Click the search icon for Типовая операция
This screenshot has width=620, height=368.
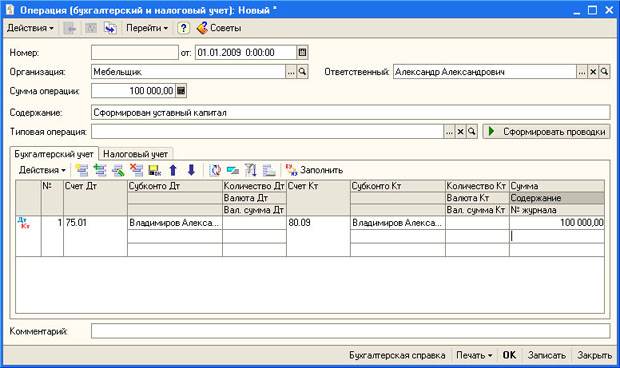coord(472,132)
